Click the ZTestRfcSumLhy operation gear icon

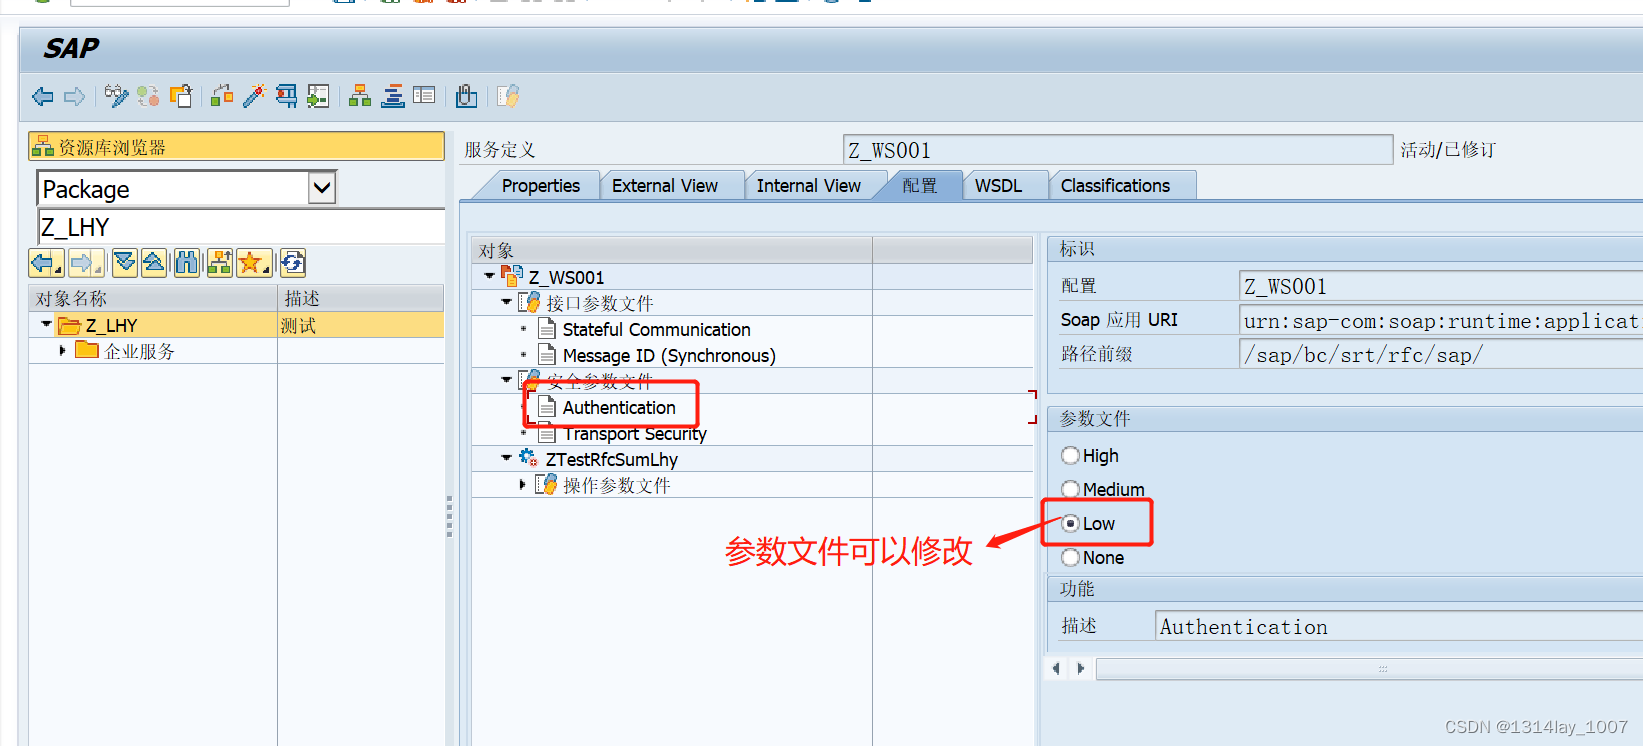[x=529, y=458]
